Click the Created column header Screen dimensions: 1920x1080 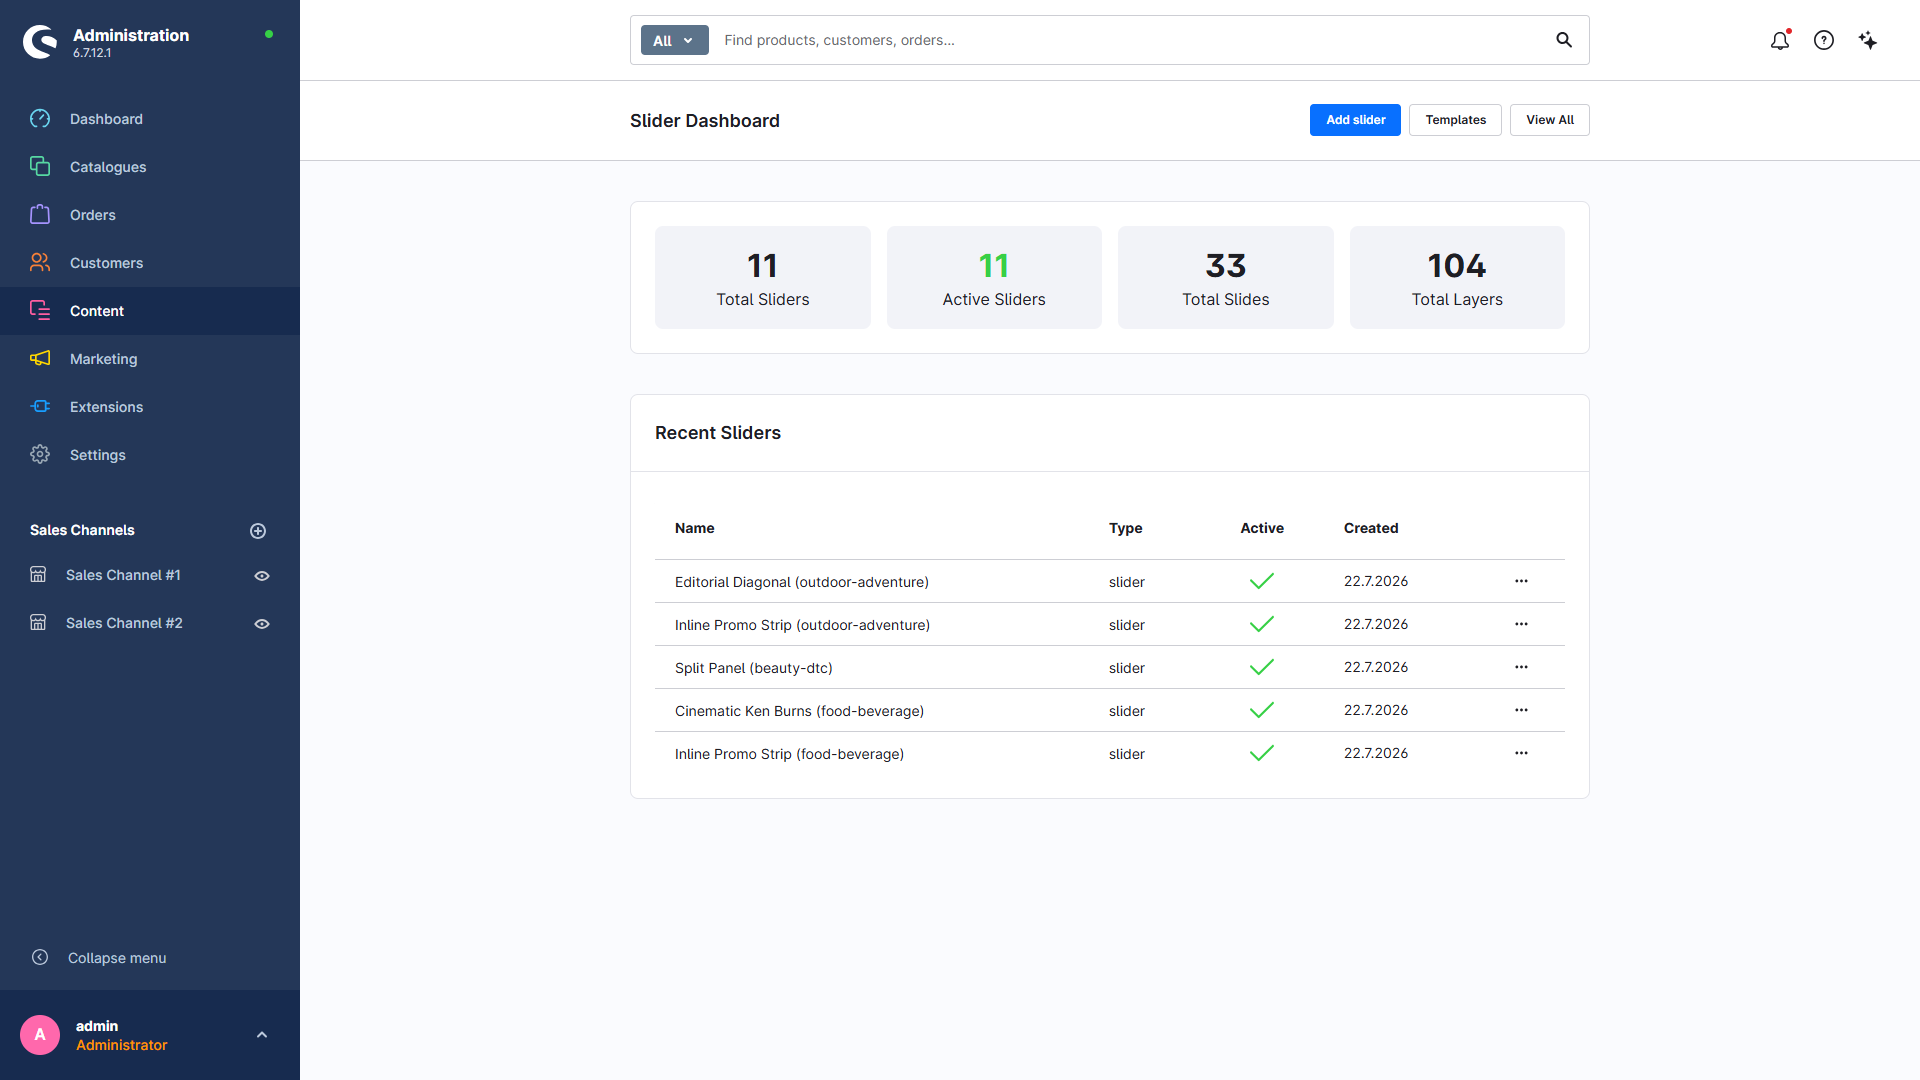coord(1370,528)
